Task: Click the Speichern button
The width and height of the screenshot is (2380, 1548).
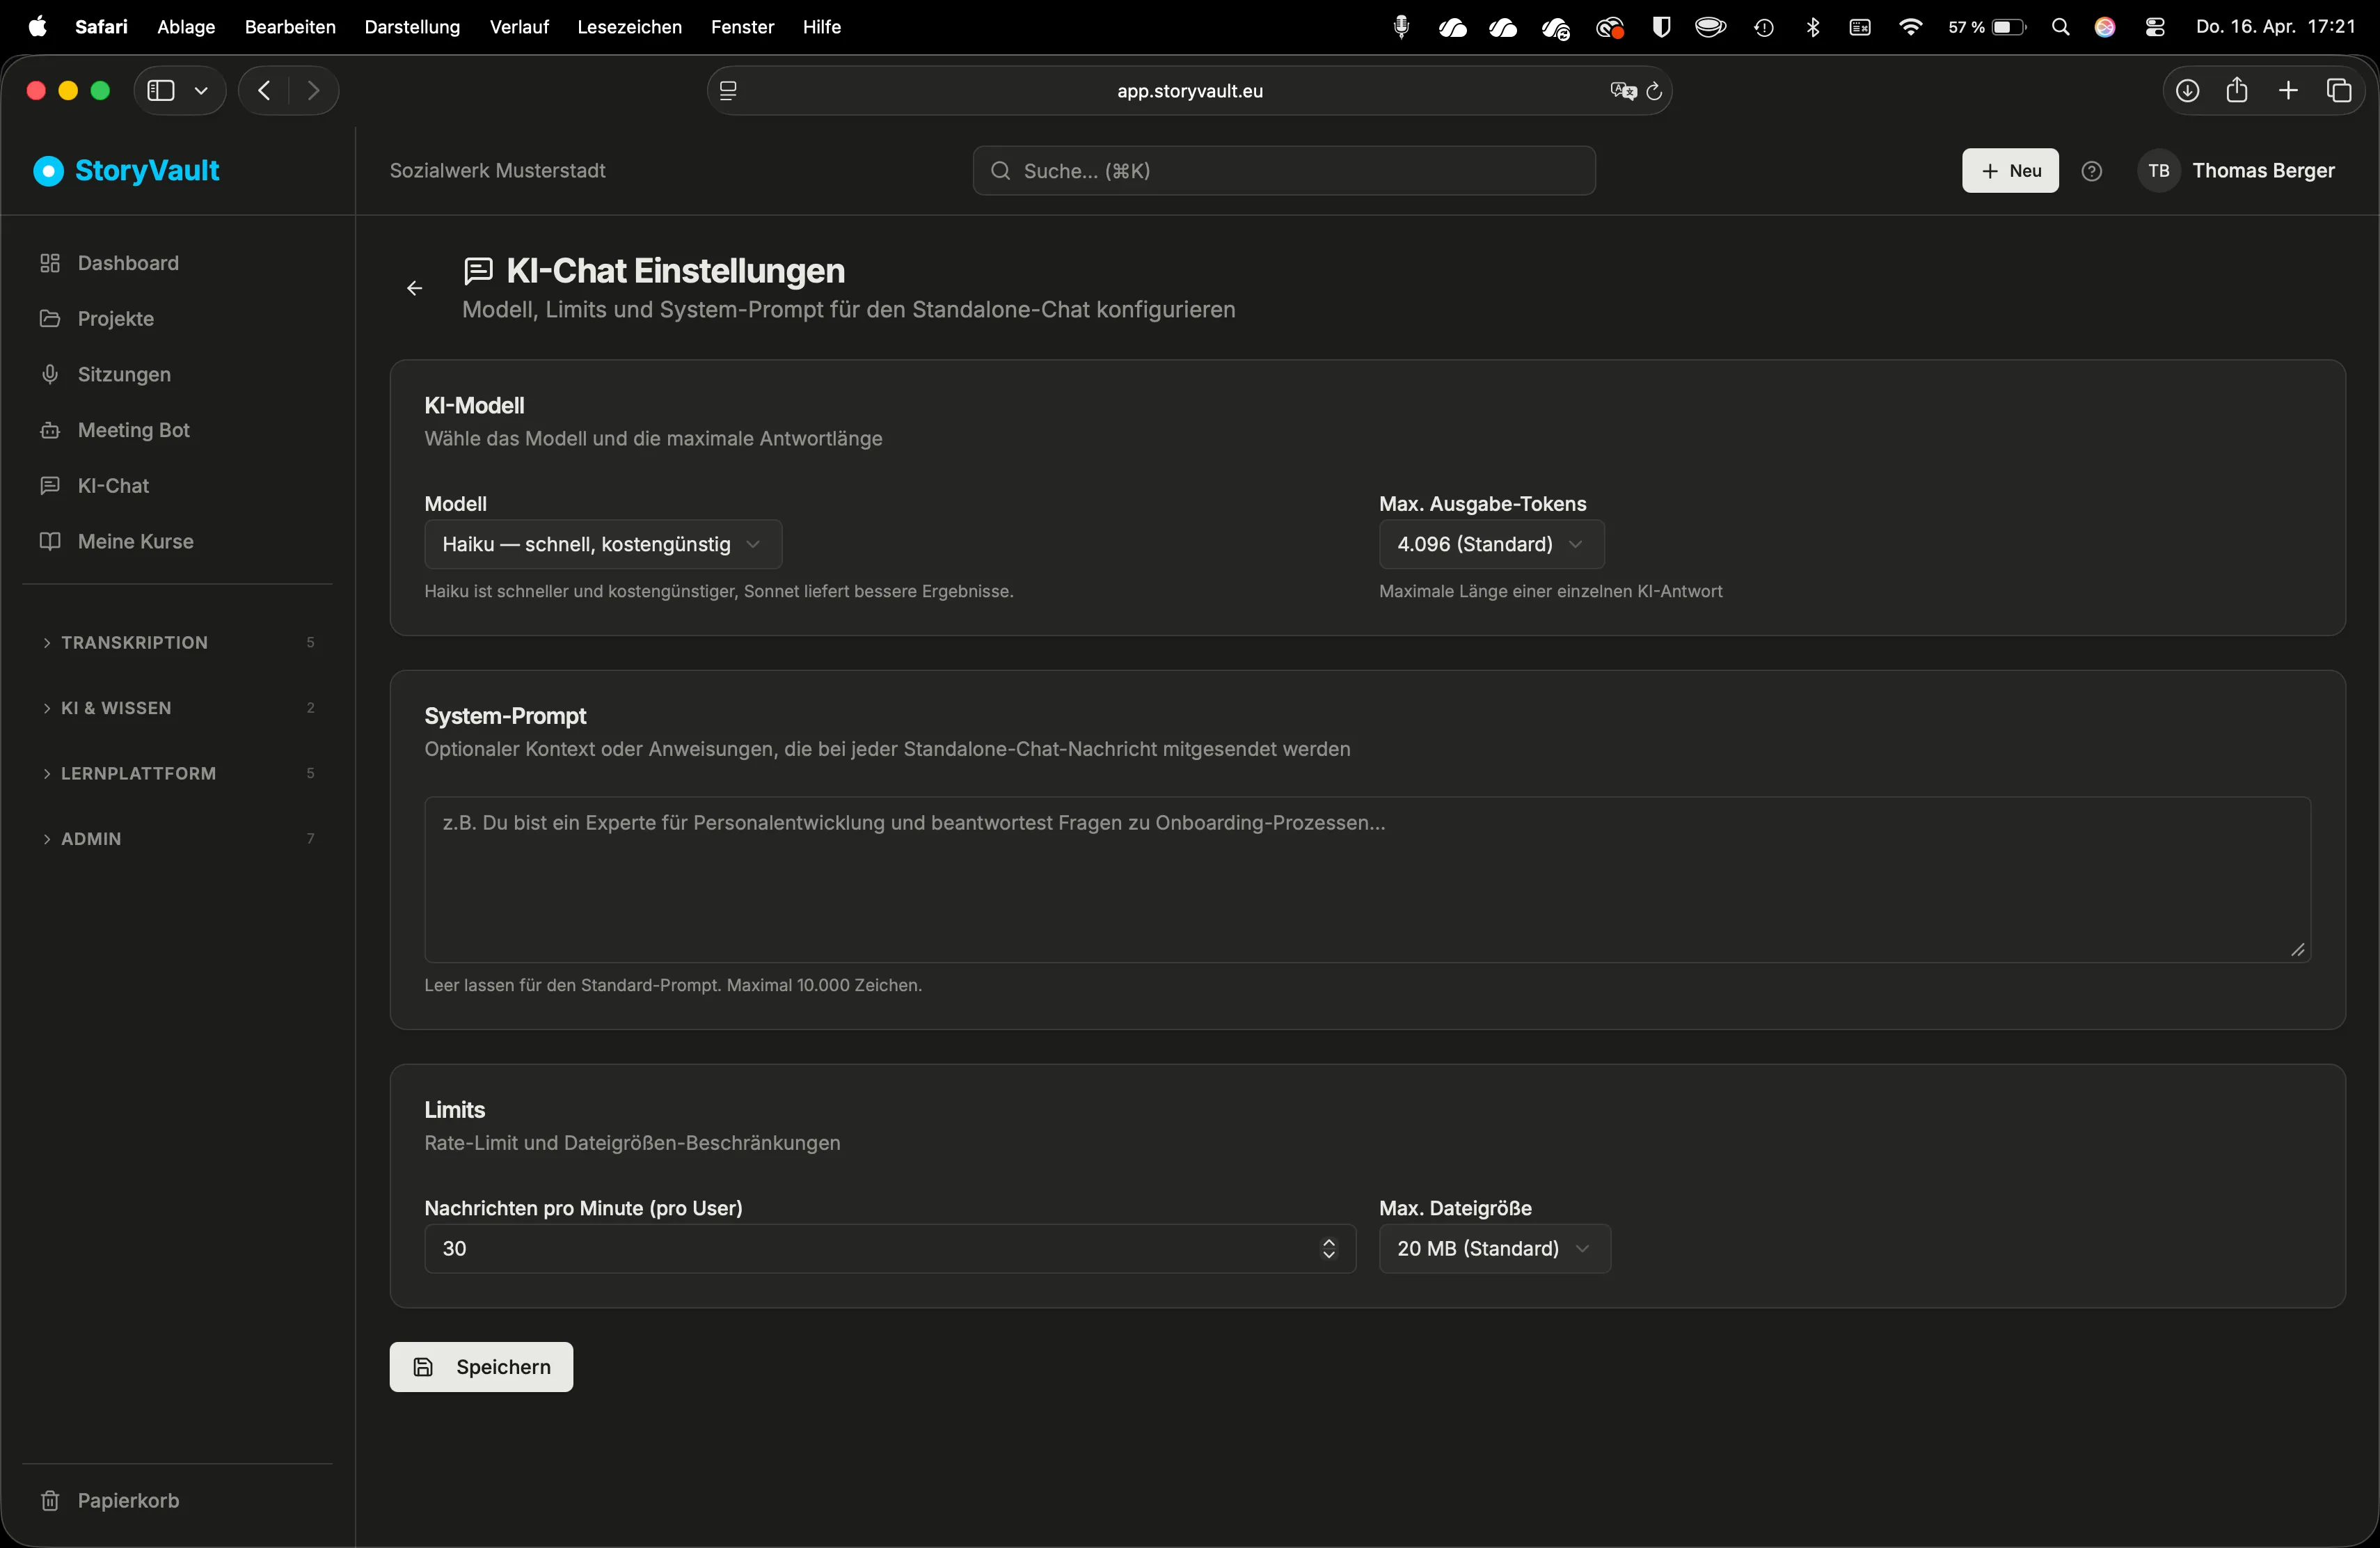Action: [x=481, y=1367]
